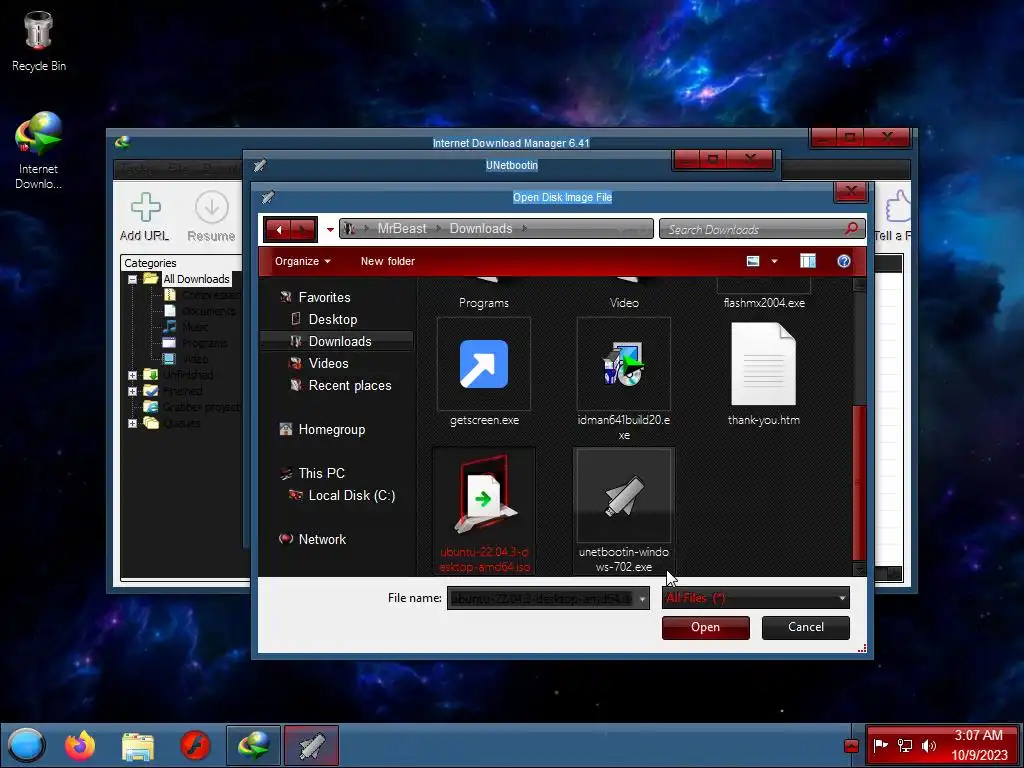Open Videos in navigation pane
Image resolution: width=1024 pixels, height=768 pixels.
[x=328, y=363]
